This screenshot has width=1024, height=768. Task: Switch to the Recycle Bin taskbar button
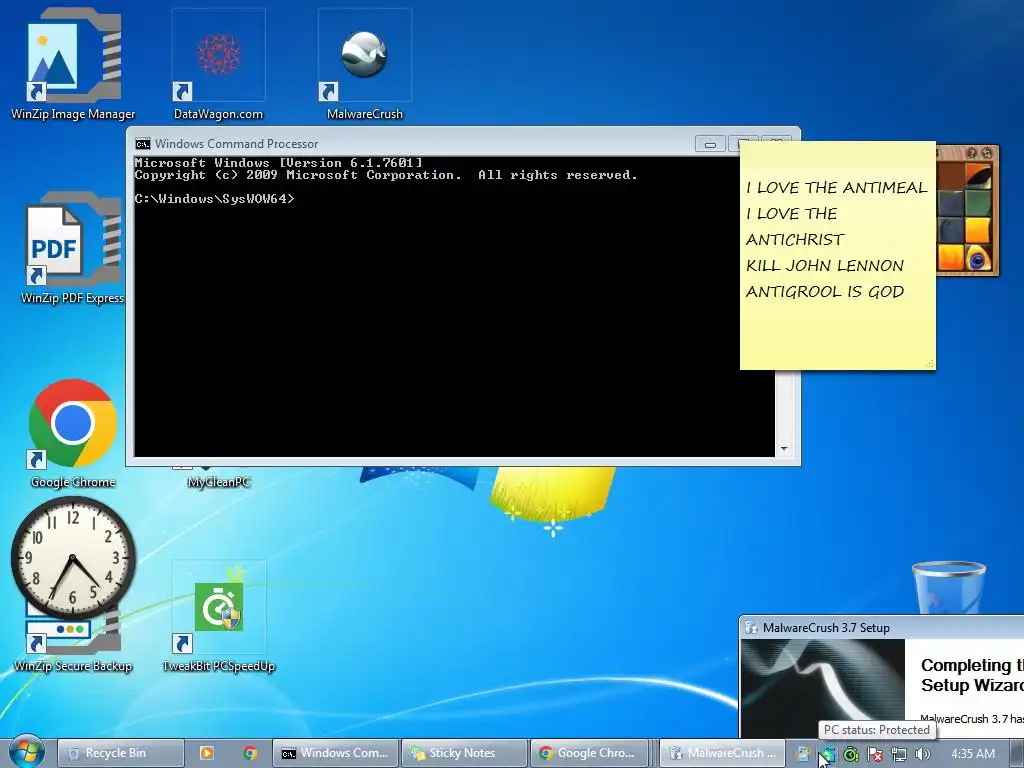click(x=120, y=753)
